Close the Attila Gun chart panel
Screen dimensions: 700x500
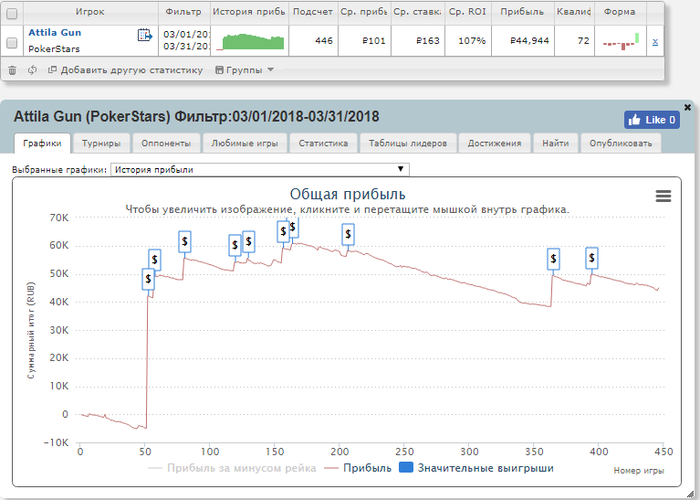(x=688, y=107)
